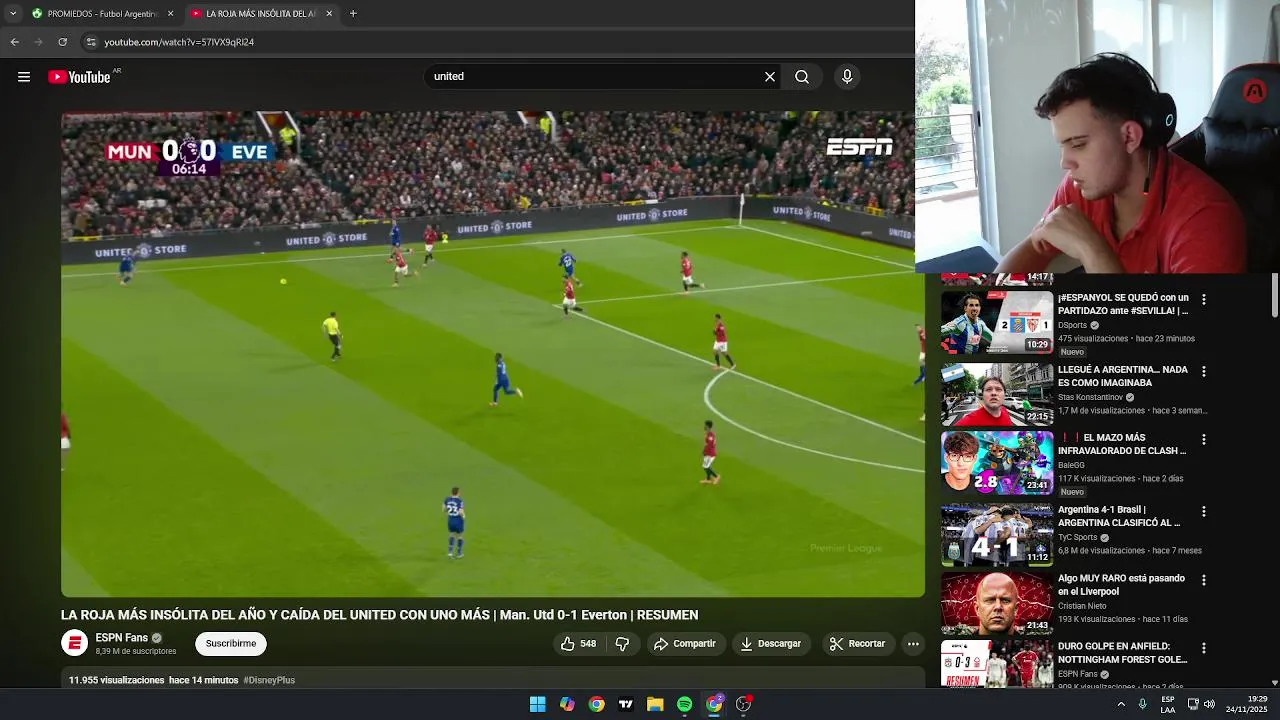Image resolution: width=1280 pixels, height=720 pixels.
Task: Open the more actions three-dot menu under the video
Action: (913, 644)
